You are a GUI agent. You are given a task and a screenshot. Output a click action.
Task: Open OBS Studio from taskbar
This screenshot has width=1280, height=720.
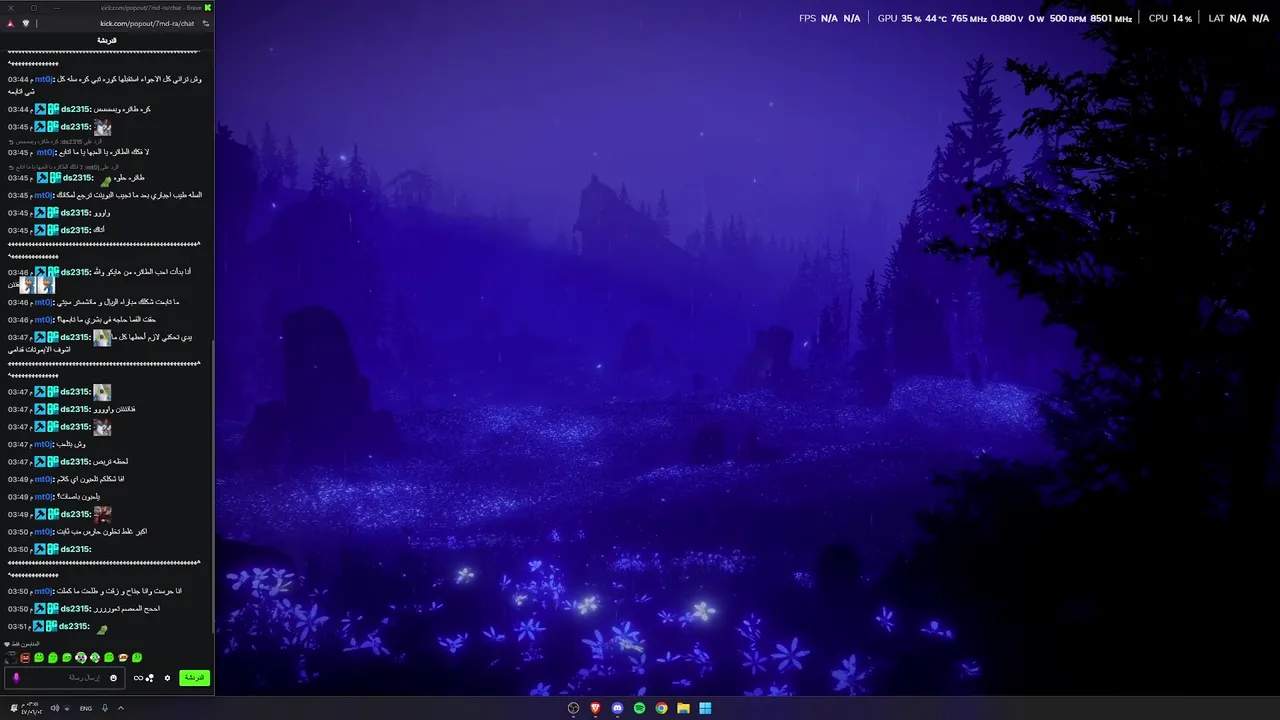coord(573,708)
